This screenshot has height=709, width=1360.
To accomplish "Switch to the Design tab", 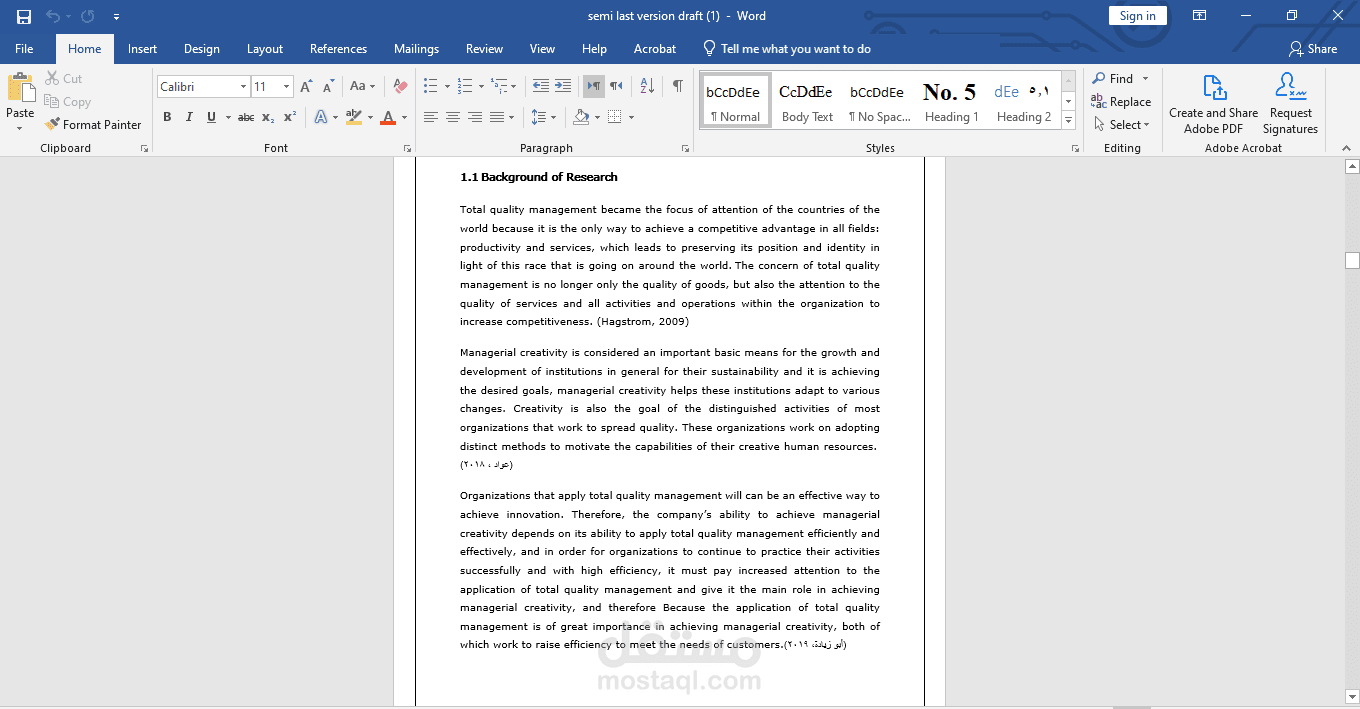I will coord(202,49).
